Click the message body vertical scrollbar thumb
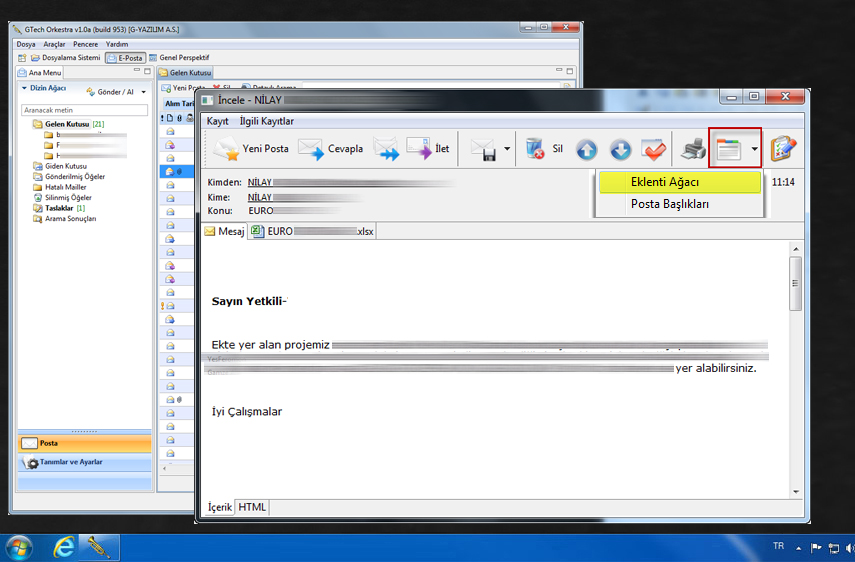This screenshot has width=855, height=562. coord(796,283)
